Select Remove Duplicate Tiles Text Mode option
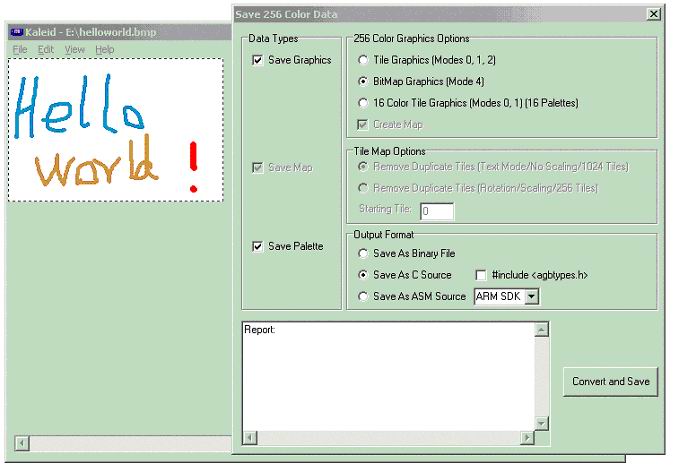This screenshot has height=472, width=678. click(363, 166)
